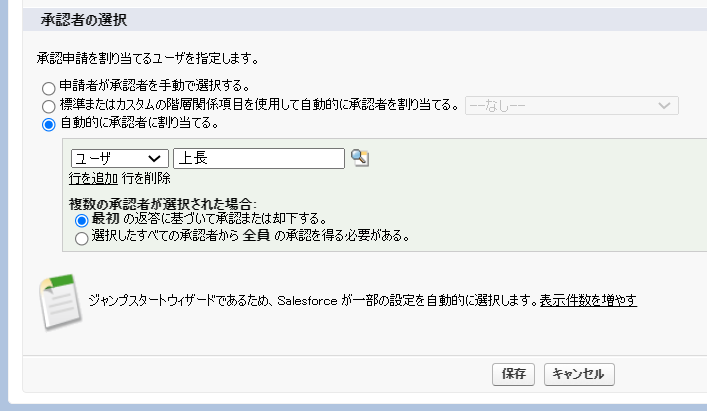Click the Jump Start Wizard notepad icon
This screenshot has width=707, height=411.
tap(61, 300)
